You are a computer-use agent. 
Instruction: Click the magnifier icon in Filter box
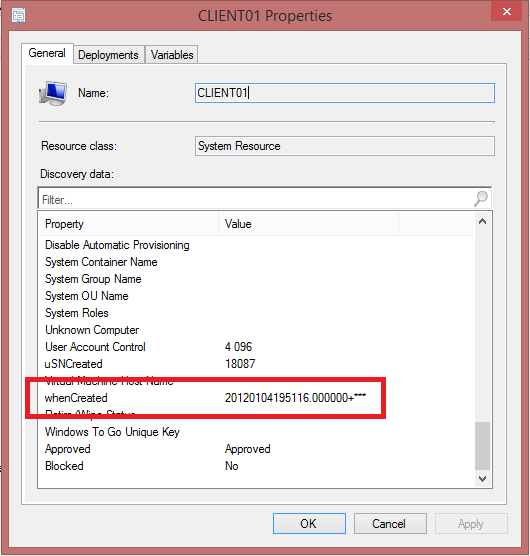[481, 198]
